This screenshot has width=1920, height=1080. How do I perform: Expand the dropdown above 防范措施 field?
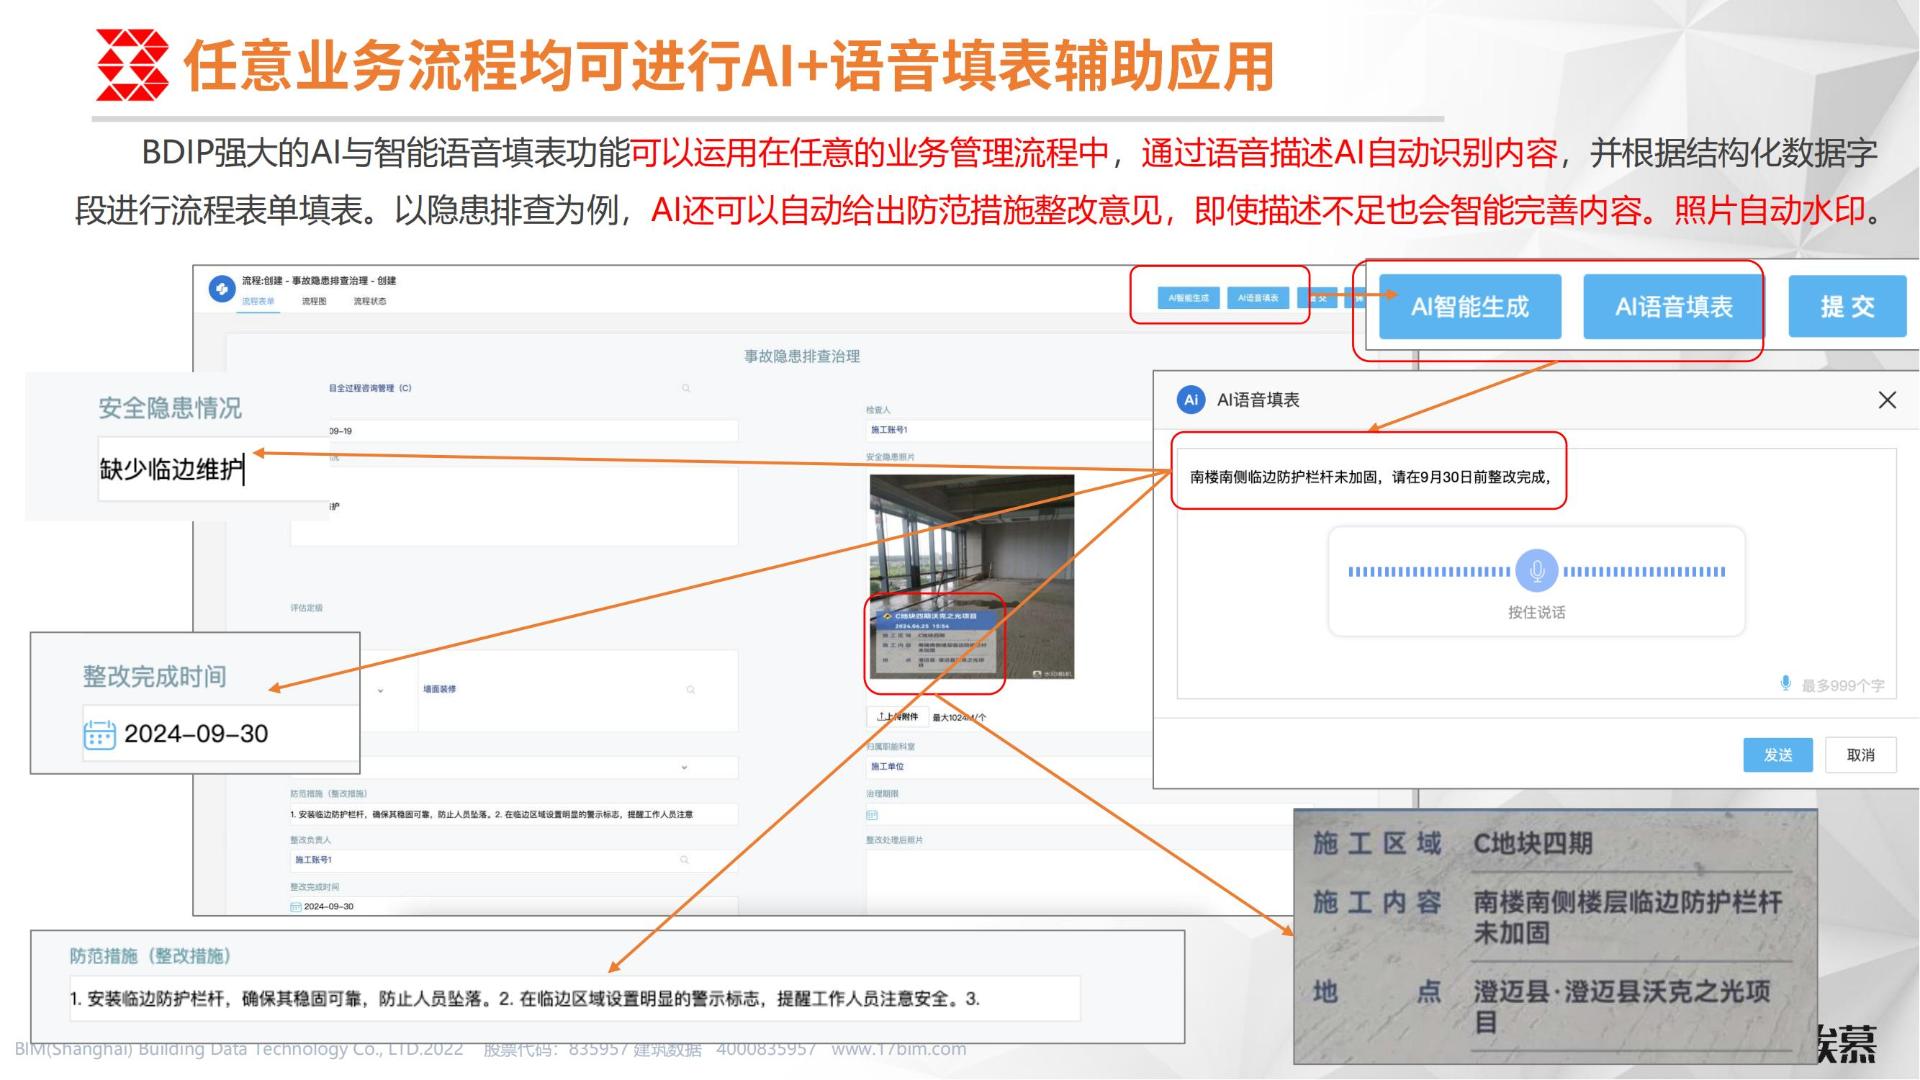click(x=684, y=767)
